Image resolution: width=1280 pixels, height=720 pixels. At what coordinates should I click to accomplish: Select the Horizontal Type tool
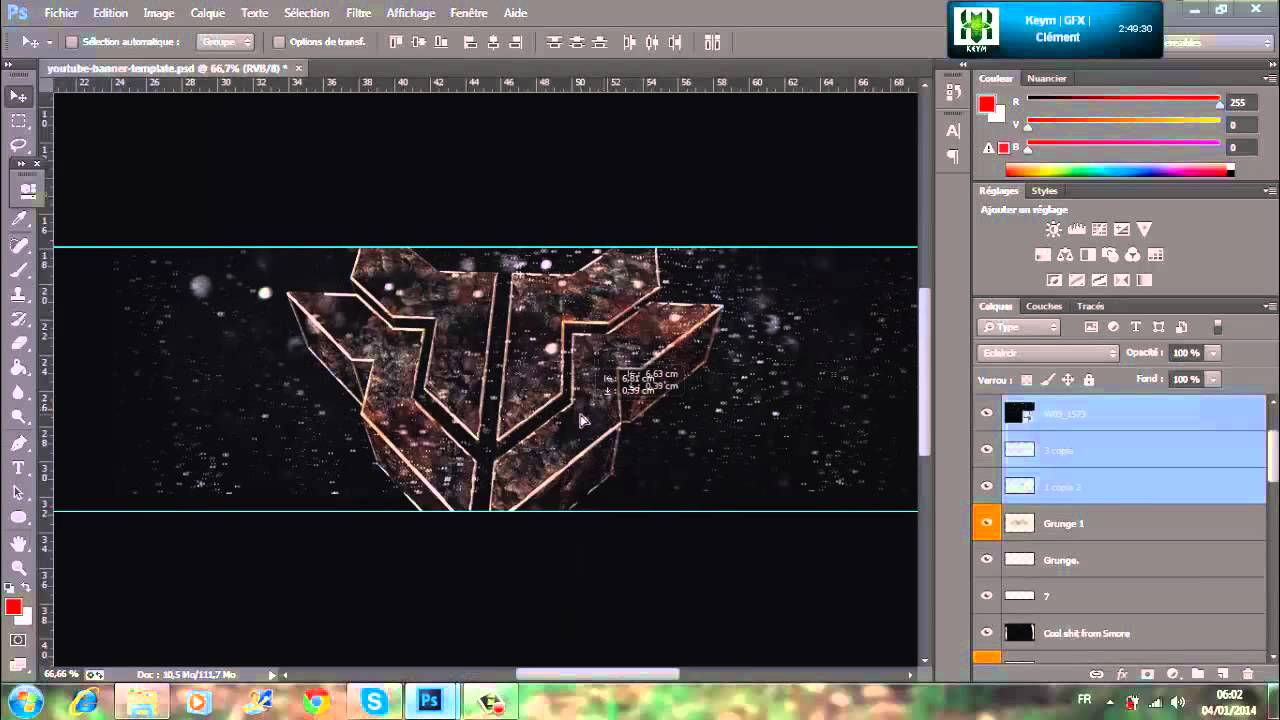tap(19, 468)
